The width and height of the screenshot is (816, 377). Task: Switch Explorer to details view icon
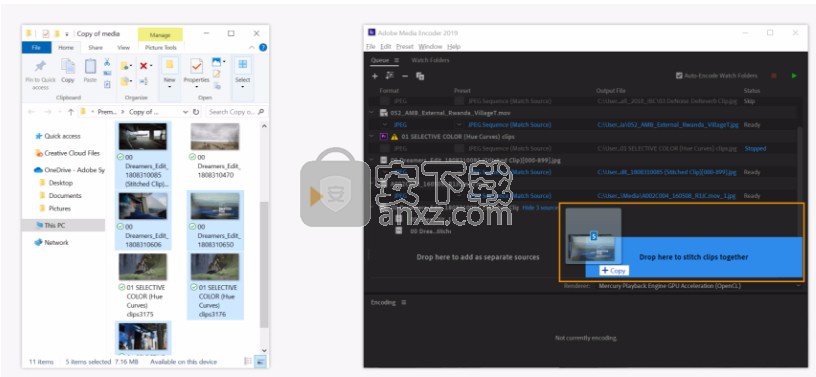click(248, 361)
